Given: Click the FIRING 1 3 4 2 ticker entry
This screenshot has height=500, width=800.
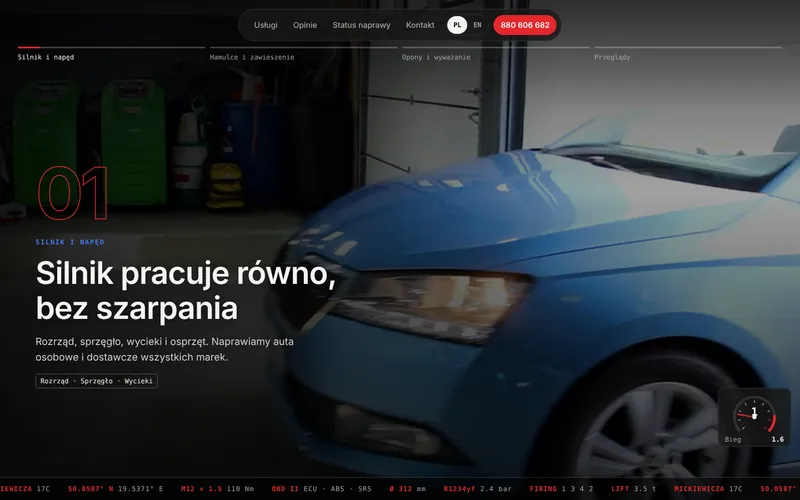Looking at the screenshot, I should pyautogui.click(x=561, y=489).
